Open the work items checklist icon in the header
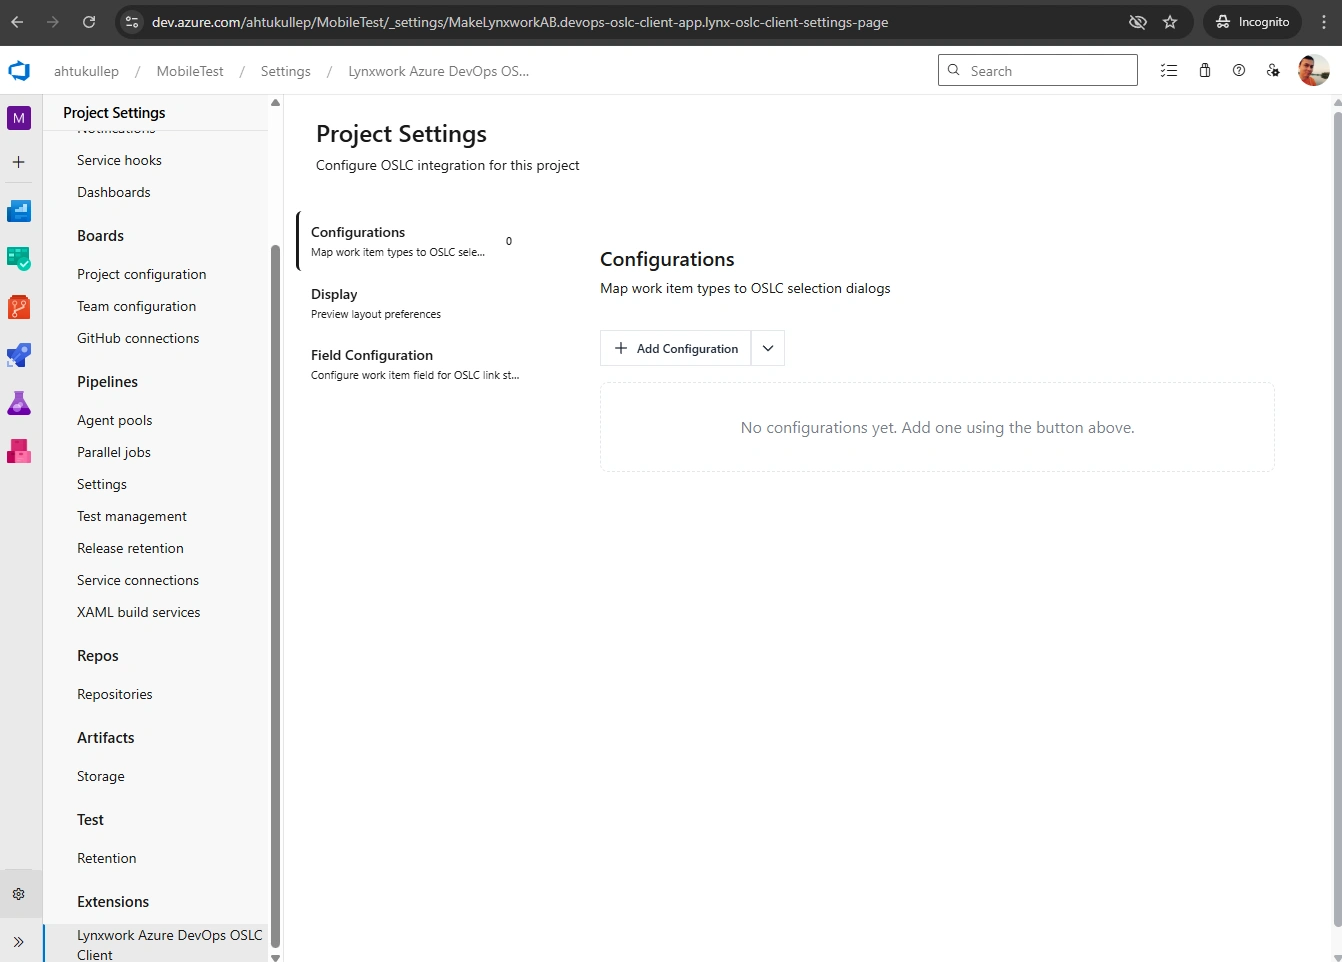 [x=1169, y=70]
